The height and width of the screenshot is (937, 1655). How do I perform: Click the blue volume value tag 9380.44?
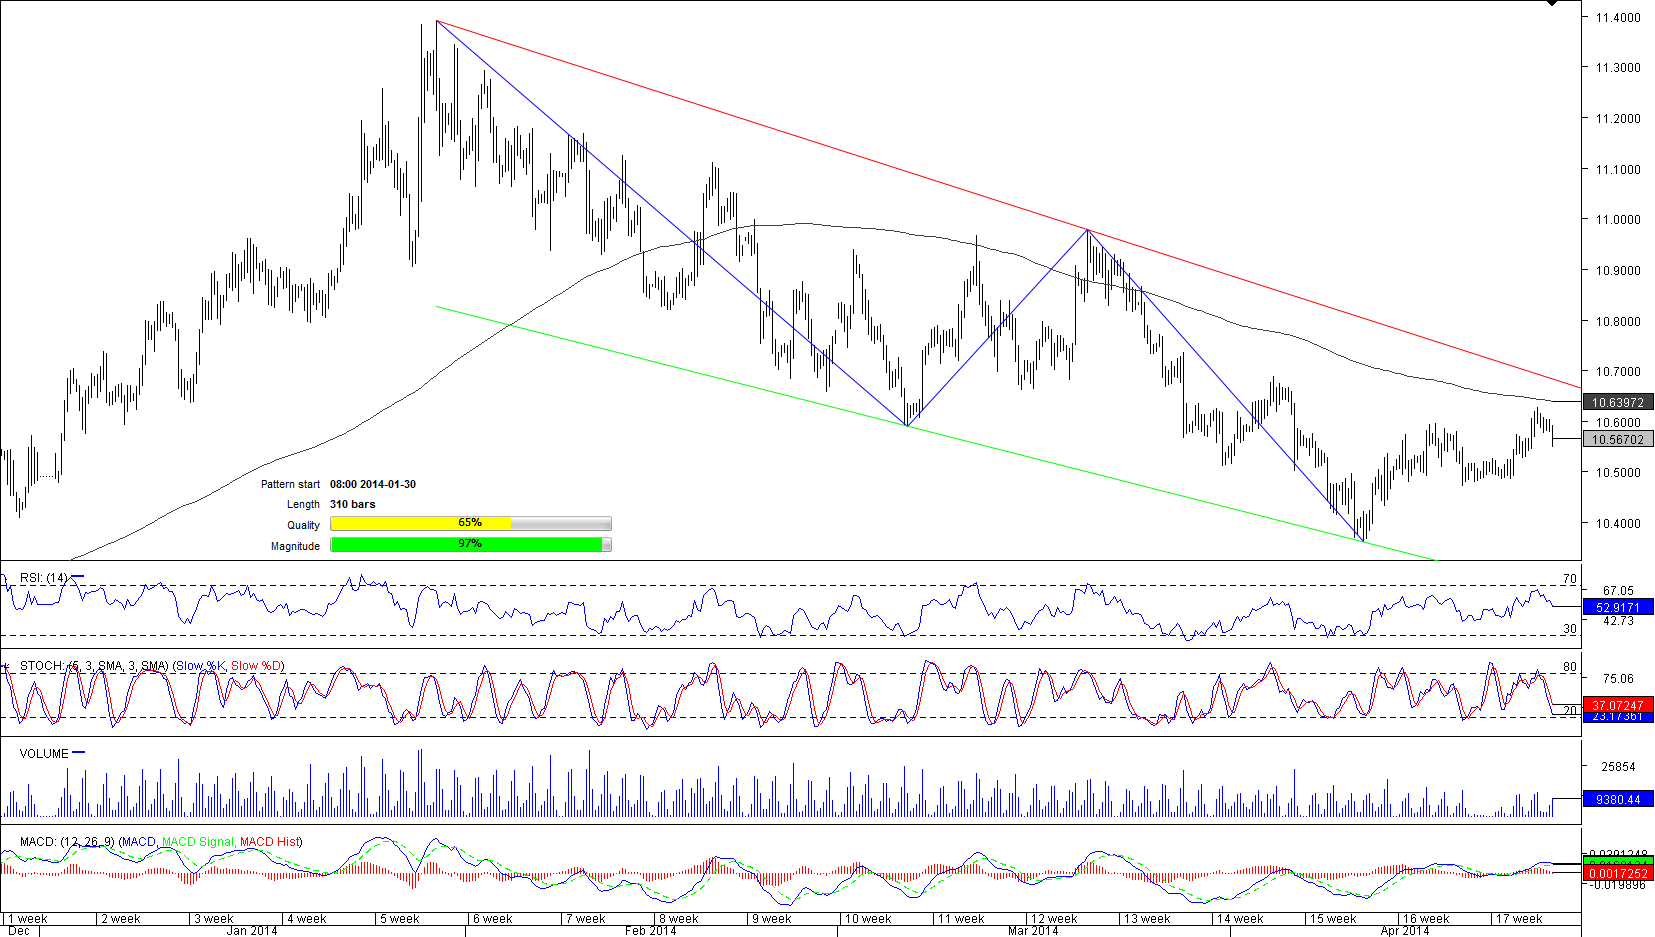1617,799
